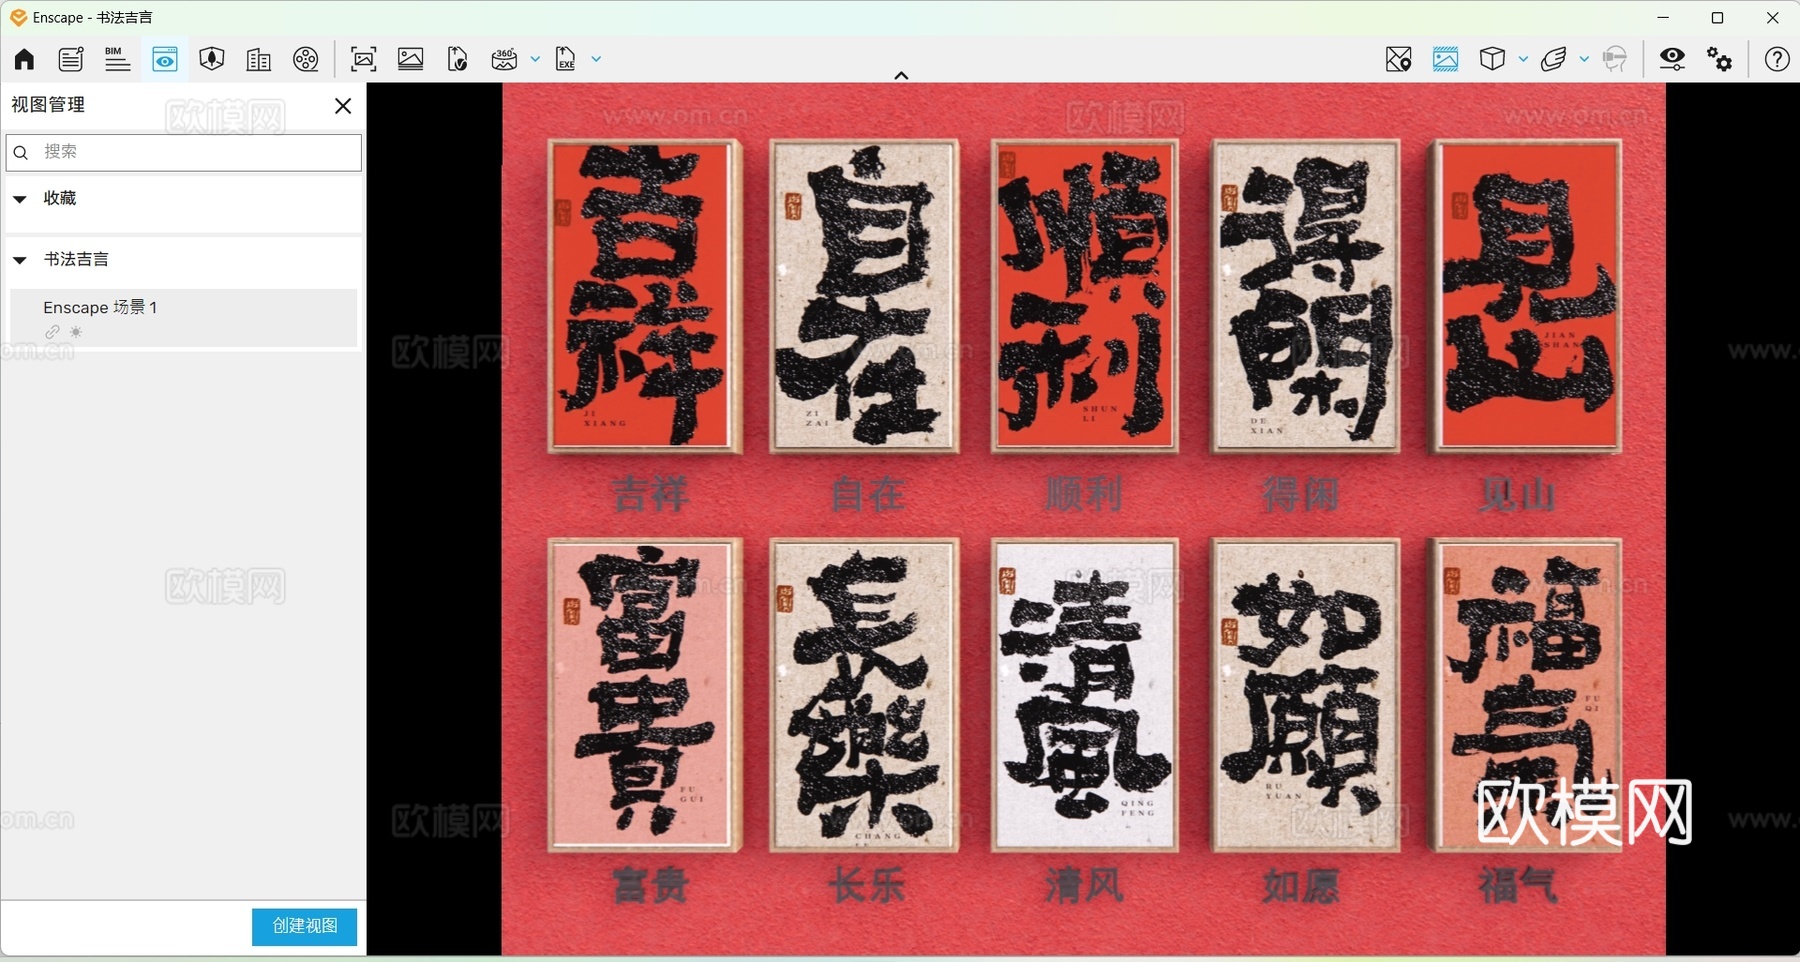Viewport: 1800px width, 962px height.
Task: Open the dropdown next to the wing icon
Action: [1584, 59]
